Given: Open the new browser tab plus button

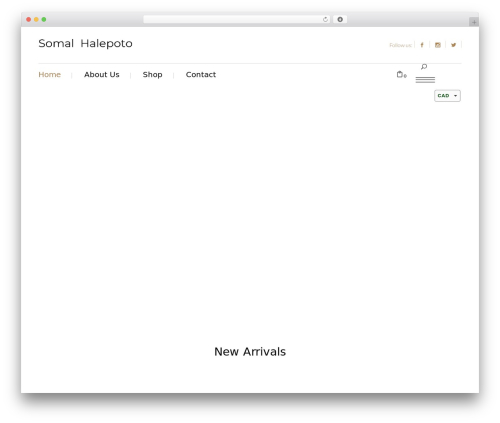Looking at the screenshot, I should [474, 22].
